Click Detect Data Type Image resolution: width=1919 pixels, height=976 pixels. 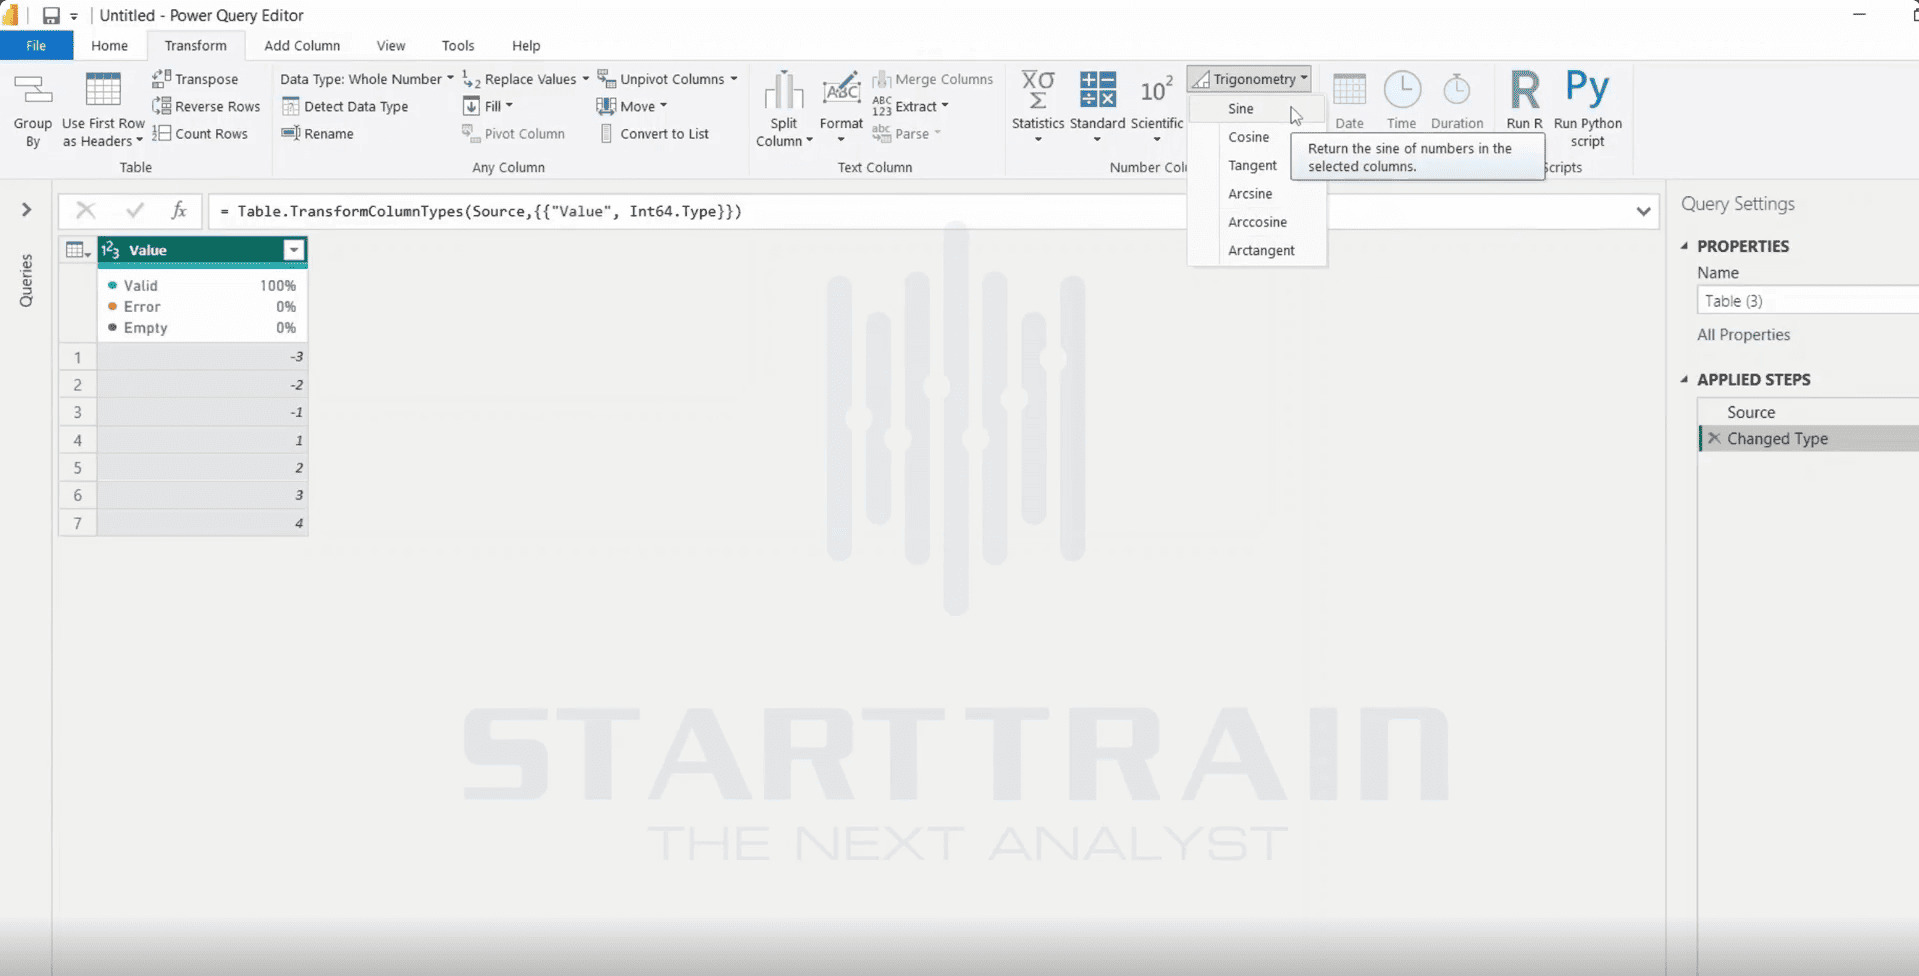coord(345,106)
